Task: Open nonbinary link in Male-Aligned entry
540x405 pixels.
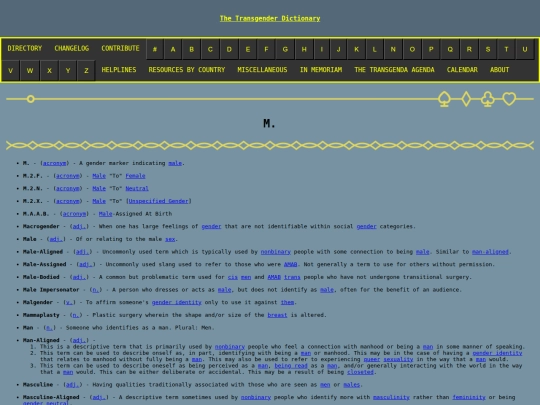Action: click(x=276, y=252)
